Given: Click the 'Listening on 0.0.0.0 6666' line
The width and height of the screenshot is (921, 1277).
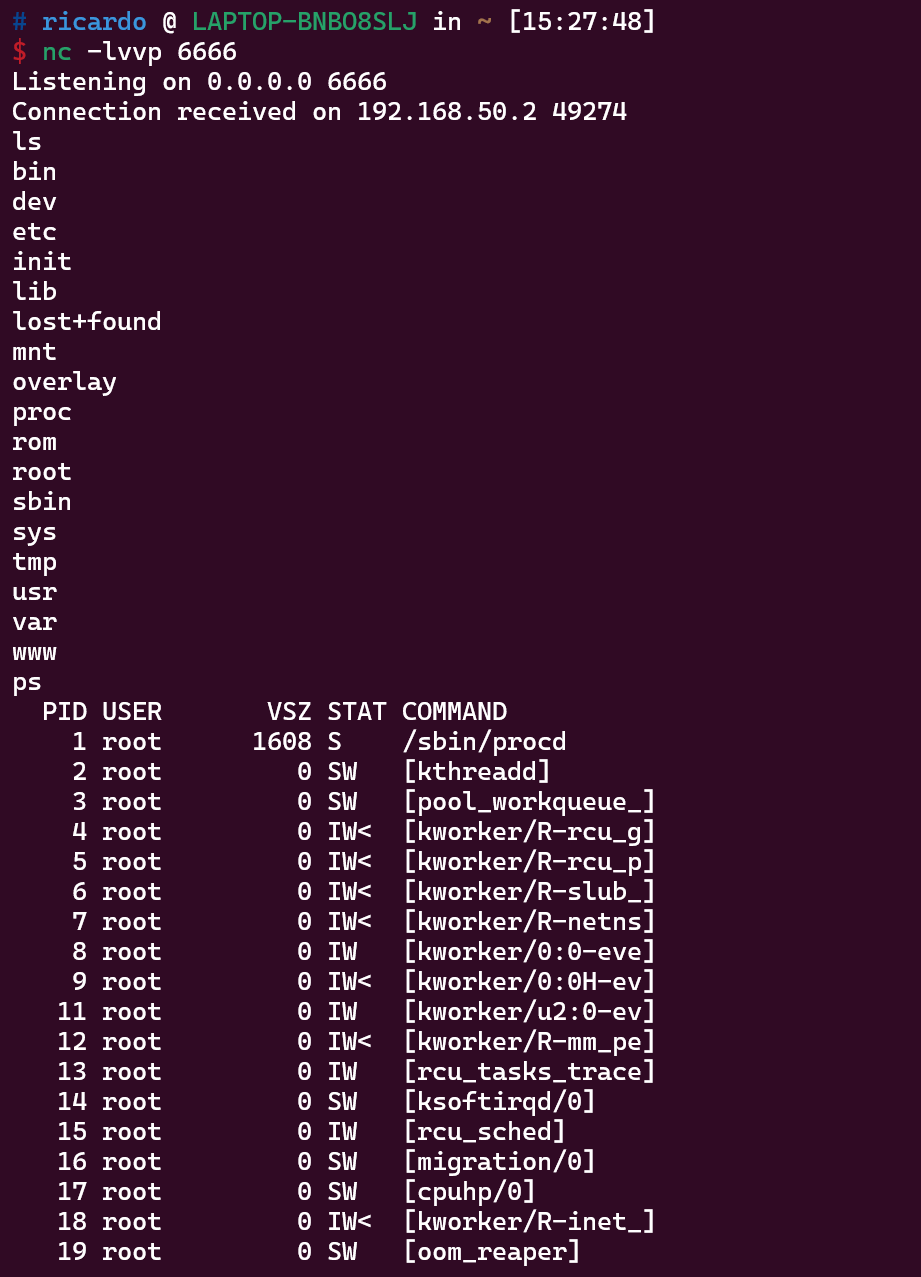Looking at the screenshot, I should [x=199, y=82].
